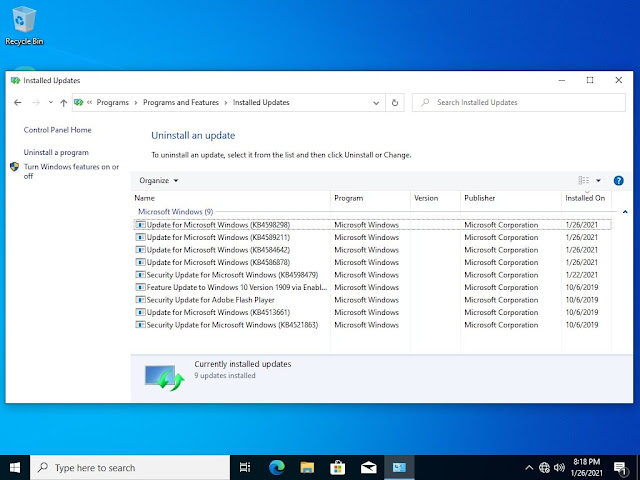This screenshot has height=480, width=640.
Task: Click the KB4598298 update icon
Action: [140, 224]
